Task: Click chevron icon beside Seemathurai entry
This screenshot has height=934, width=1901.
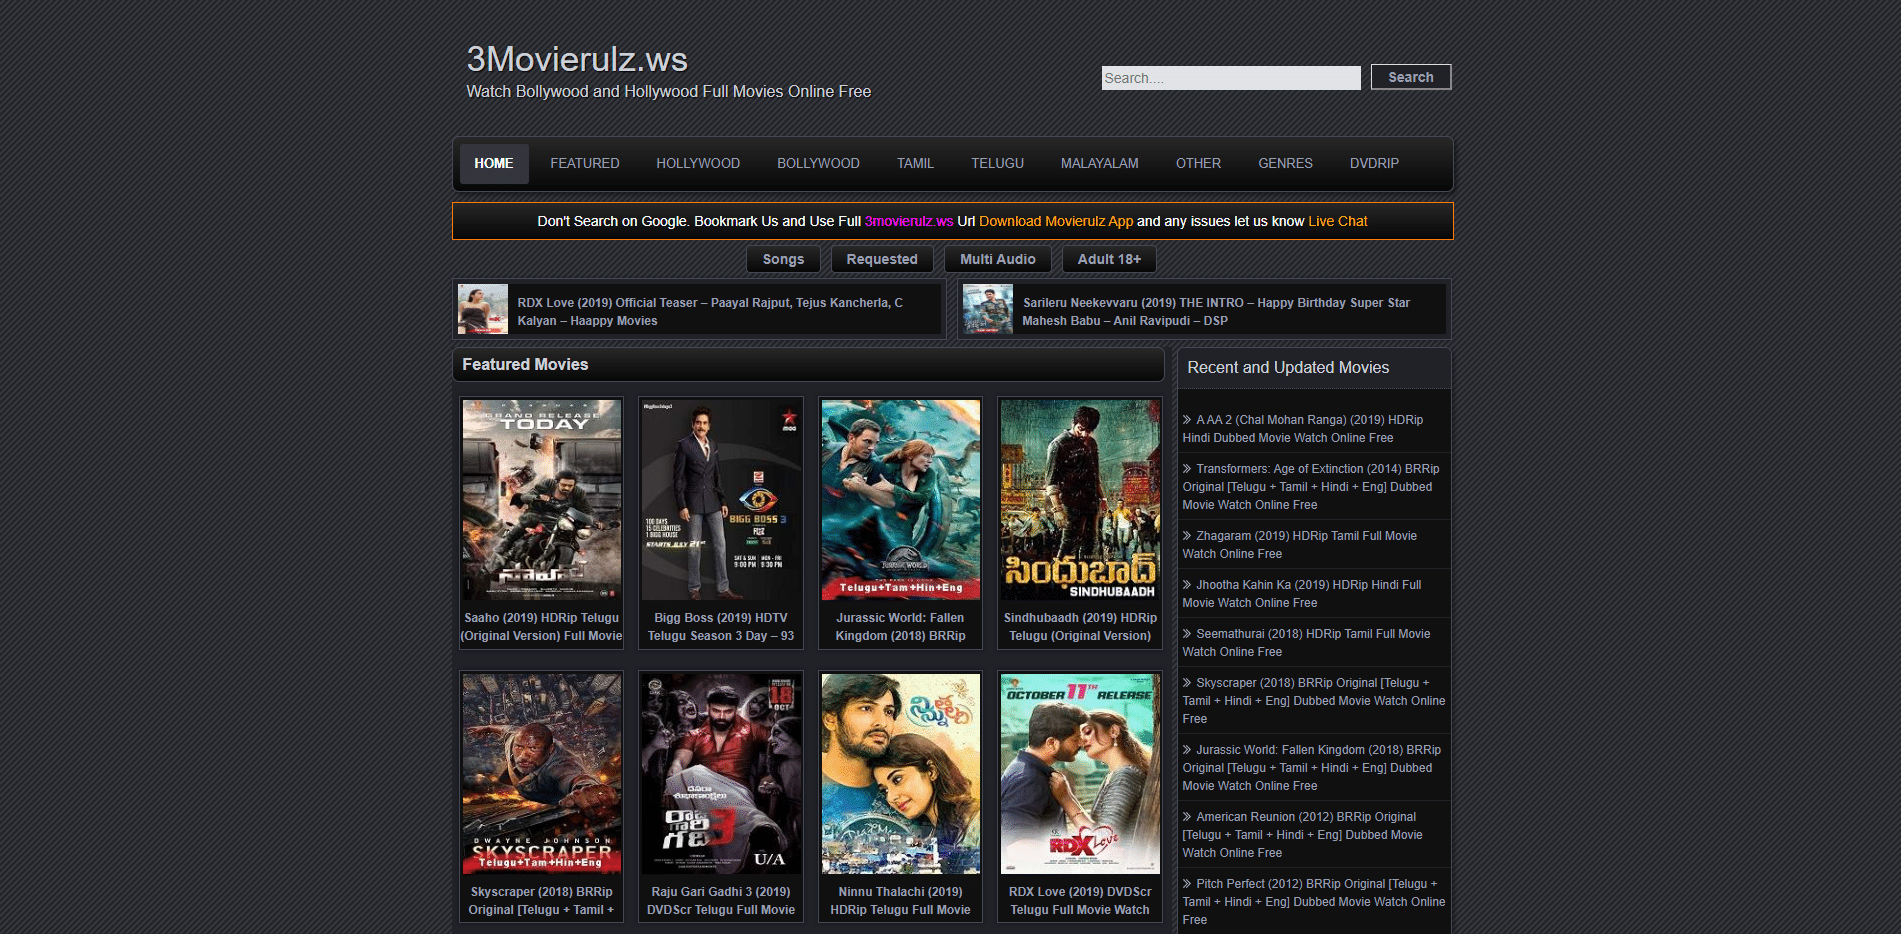Action: [1187, 634]
